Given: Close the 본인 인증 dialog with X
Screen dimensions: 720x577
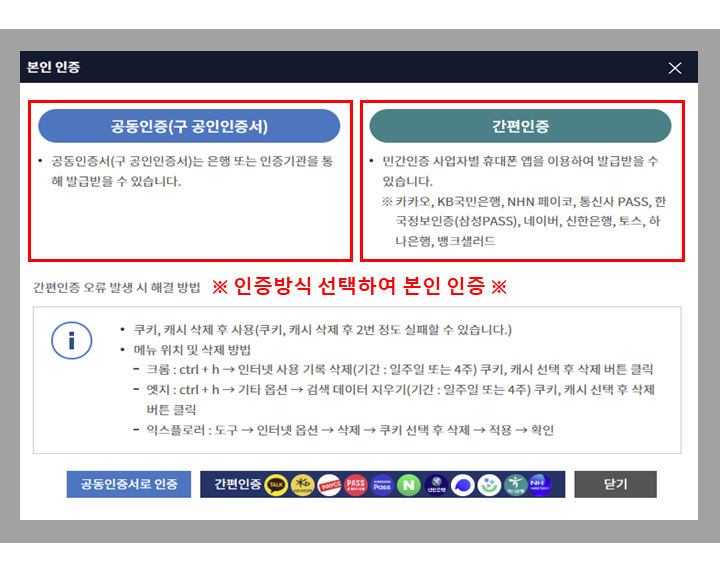Looking at the screenshot, I should coord(675,68).
